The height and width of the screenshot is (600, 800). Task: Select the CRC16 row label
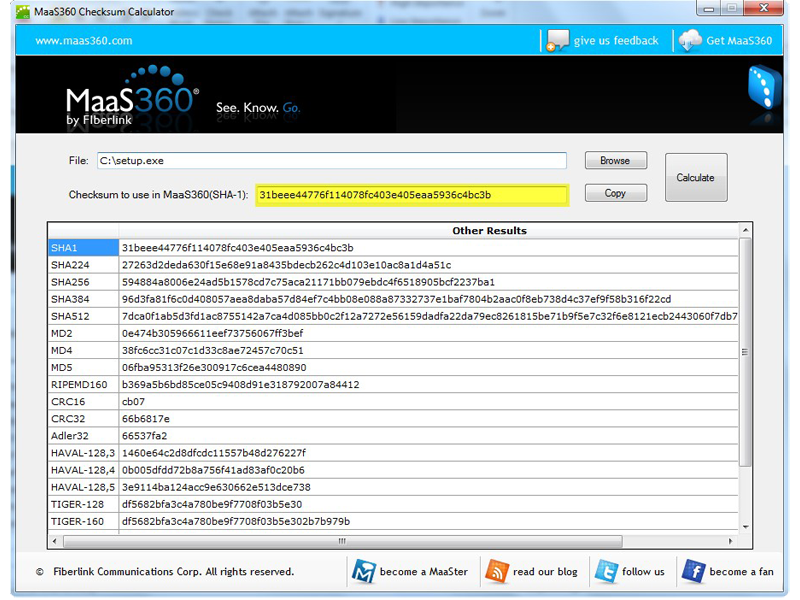[84, 402]
